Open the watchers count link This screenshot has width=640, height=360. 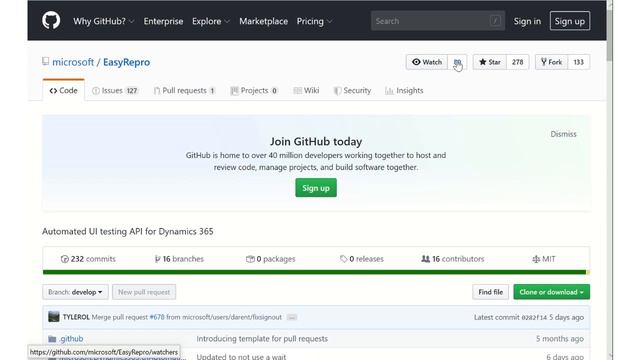pyautogui.click(x=457, y=62)
